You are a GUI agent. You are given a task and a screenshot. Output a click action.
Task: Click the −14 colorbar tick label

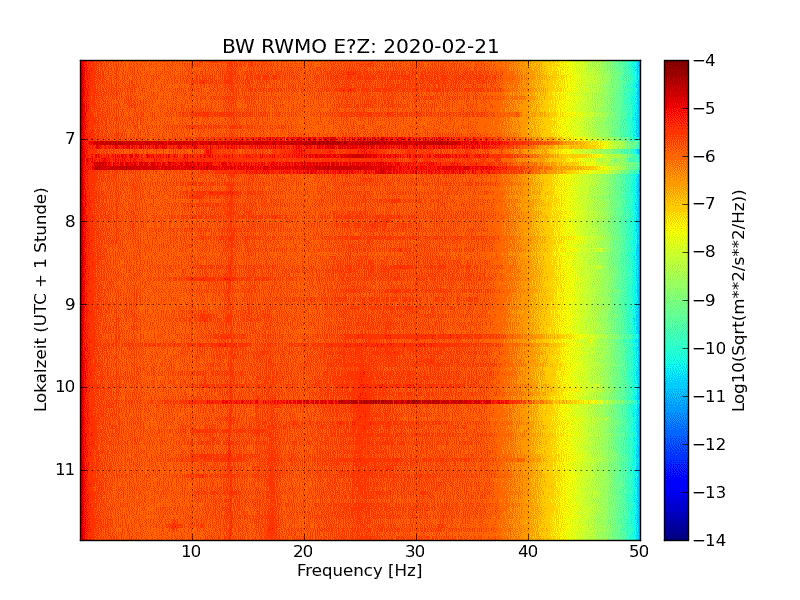710,540
